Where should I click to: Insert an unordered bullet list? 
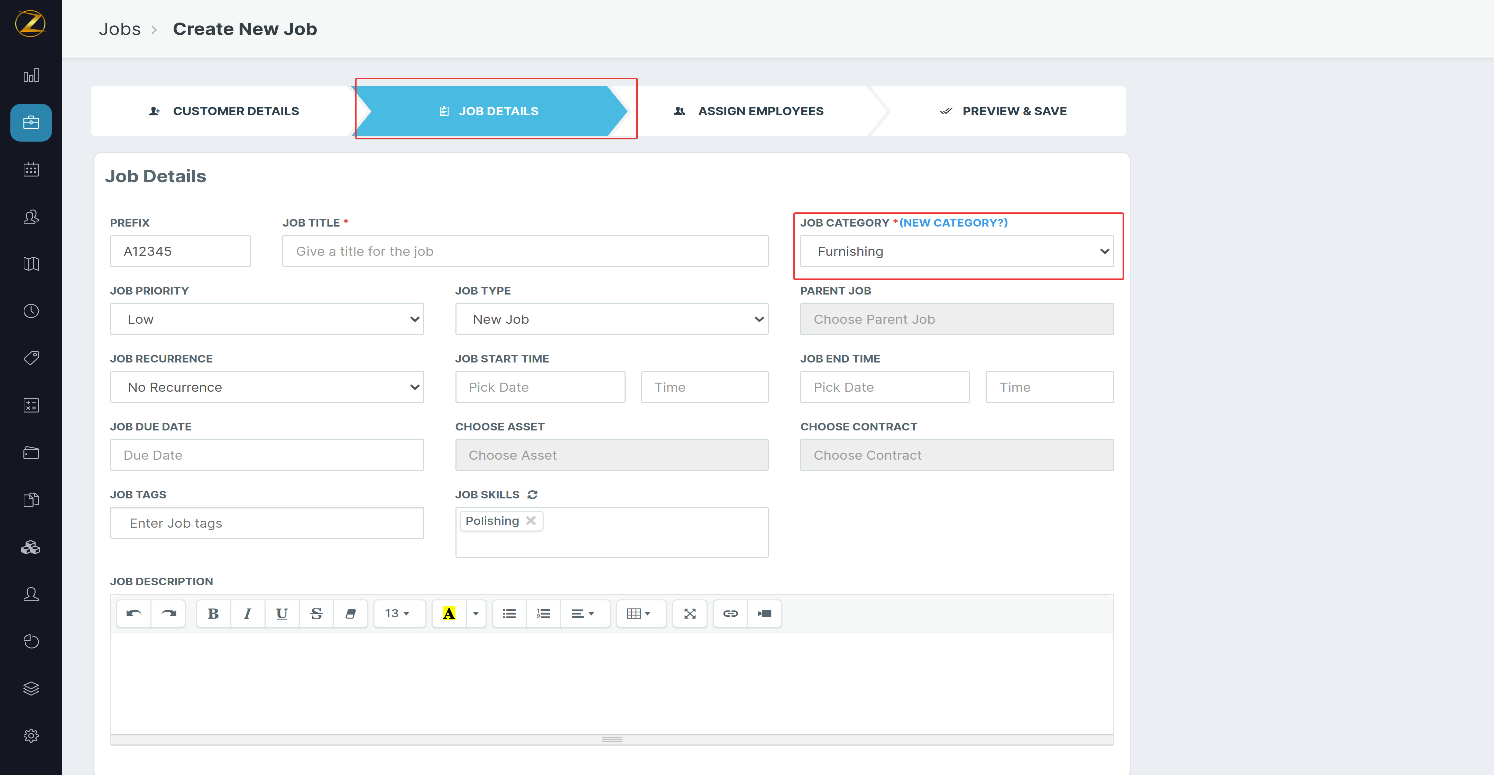(510, 614)
